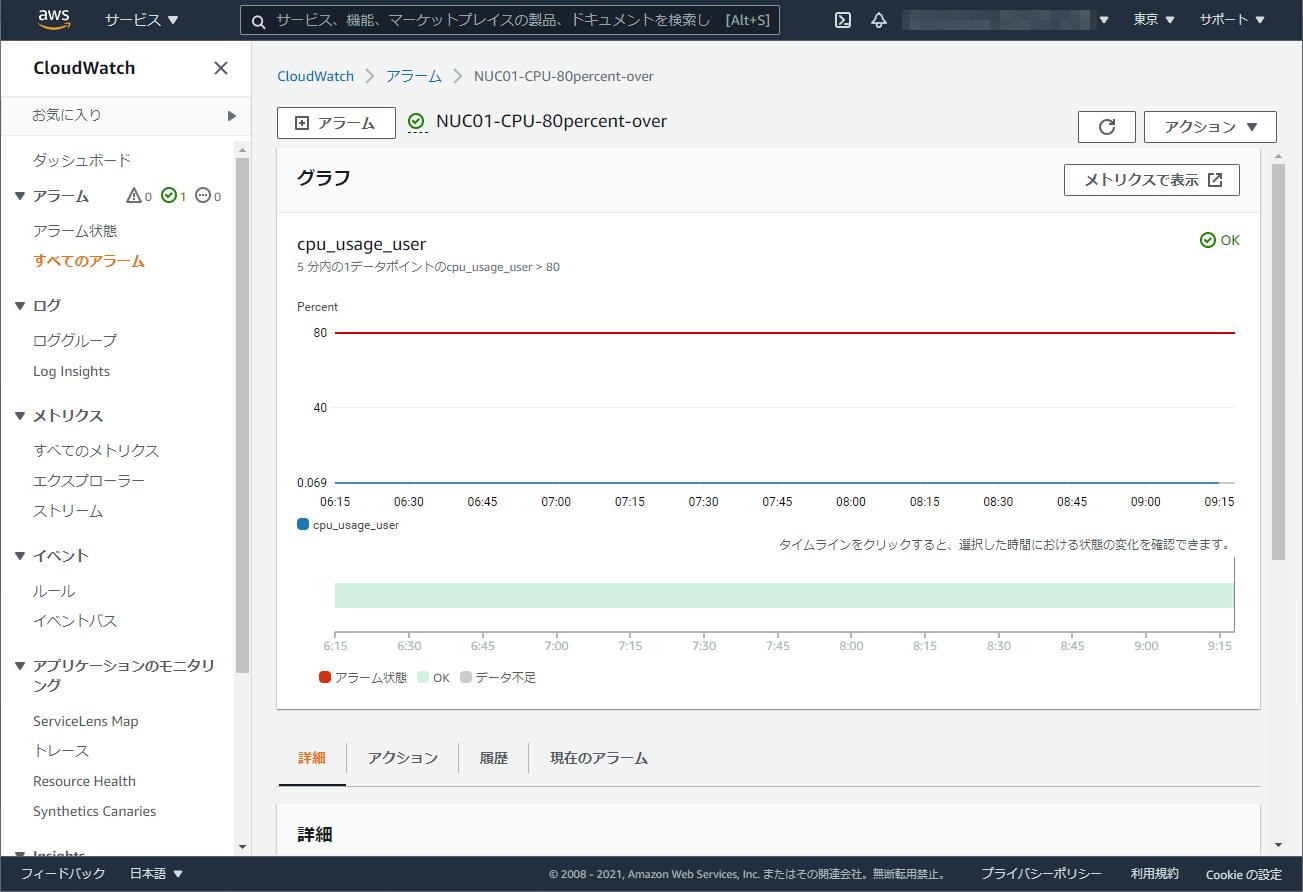Collapse the イベント sidebar section
This screenshot has height=892, width=1303.
pyautogui.click(x=20, y=556)
